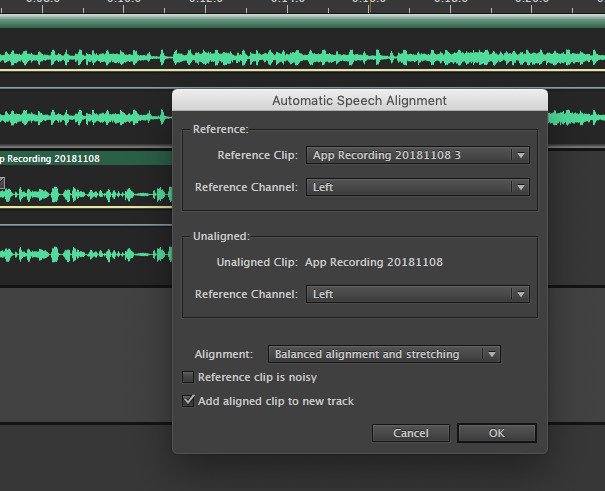Click the upper waveform of the top track
The width and height of the screenshot is (605, 491).
click(302, 58)
